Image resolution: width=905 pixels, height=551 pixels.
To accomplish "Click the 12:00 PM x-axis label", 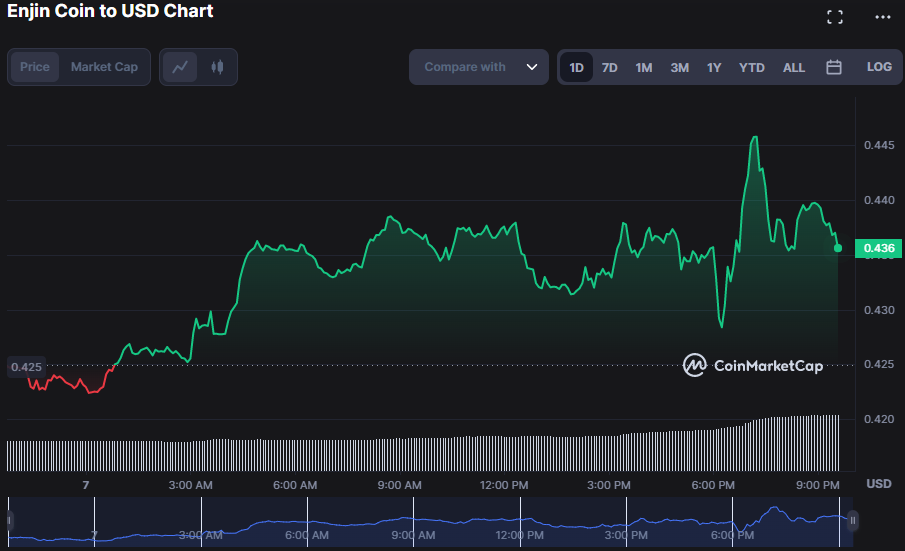I will point(504,485).
